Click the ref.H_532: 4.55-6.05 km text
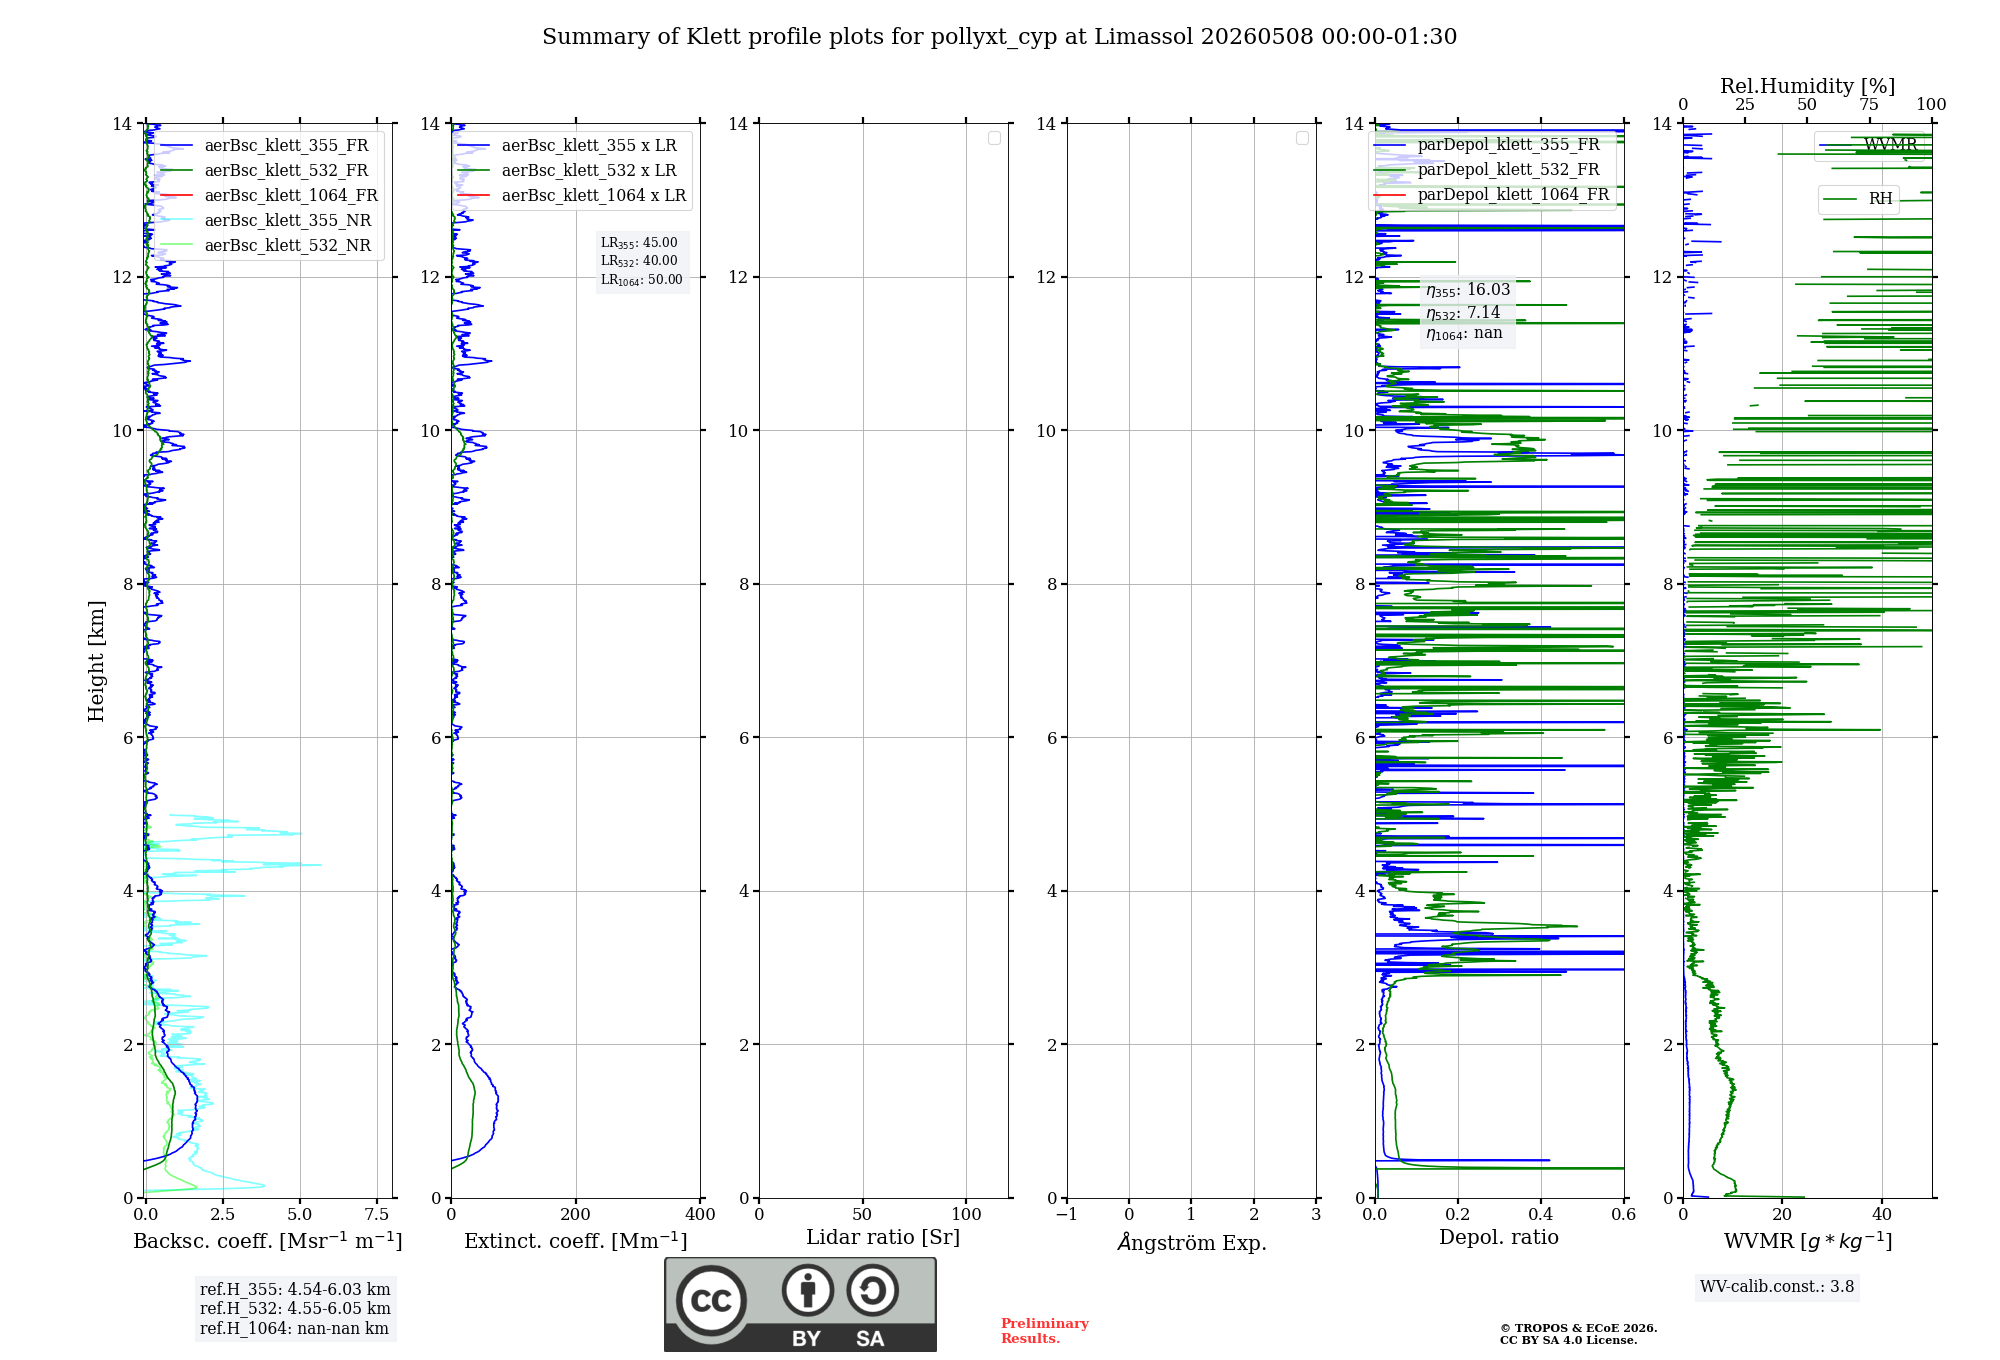Screen dimensions: 2000x1360 pyautogui.click(x=295, y=1309)
